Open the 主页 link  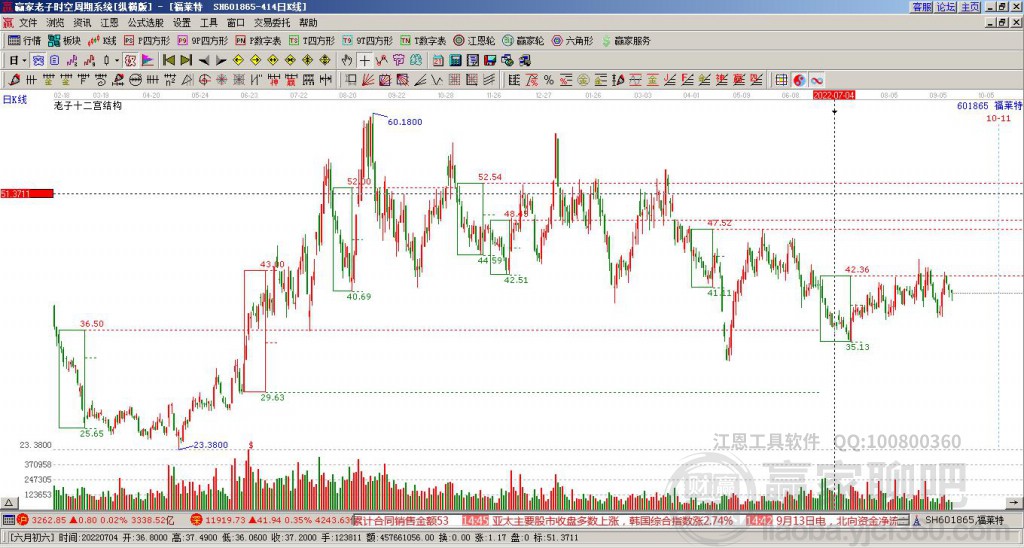point(970,7)
